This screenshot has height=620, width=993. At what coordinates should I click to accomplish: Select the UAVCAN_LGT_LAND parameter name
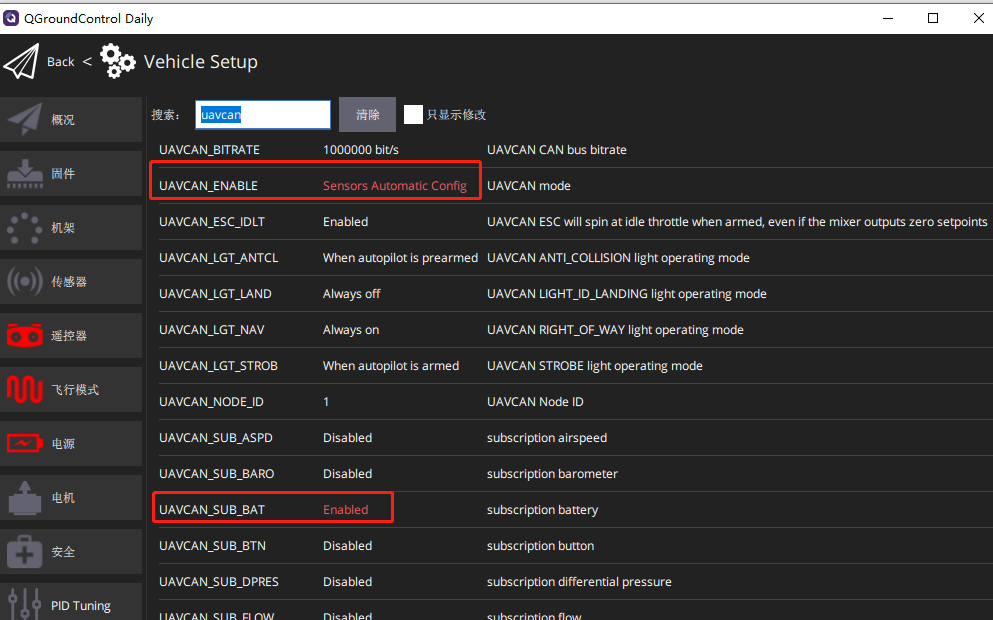[215, 294]
